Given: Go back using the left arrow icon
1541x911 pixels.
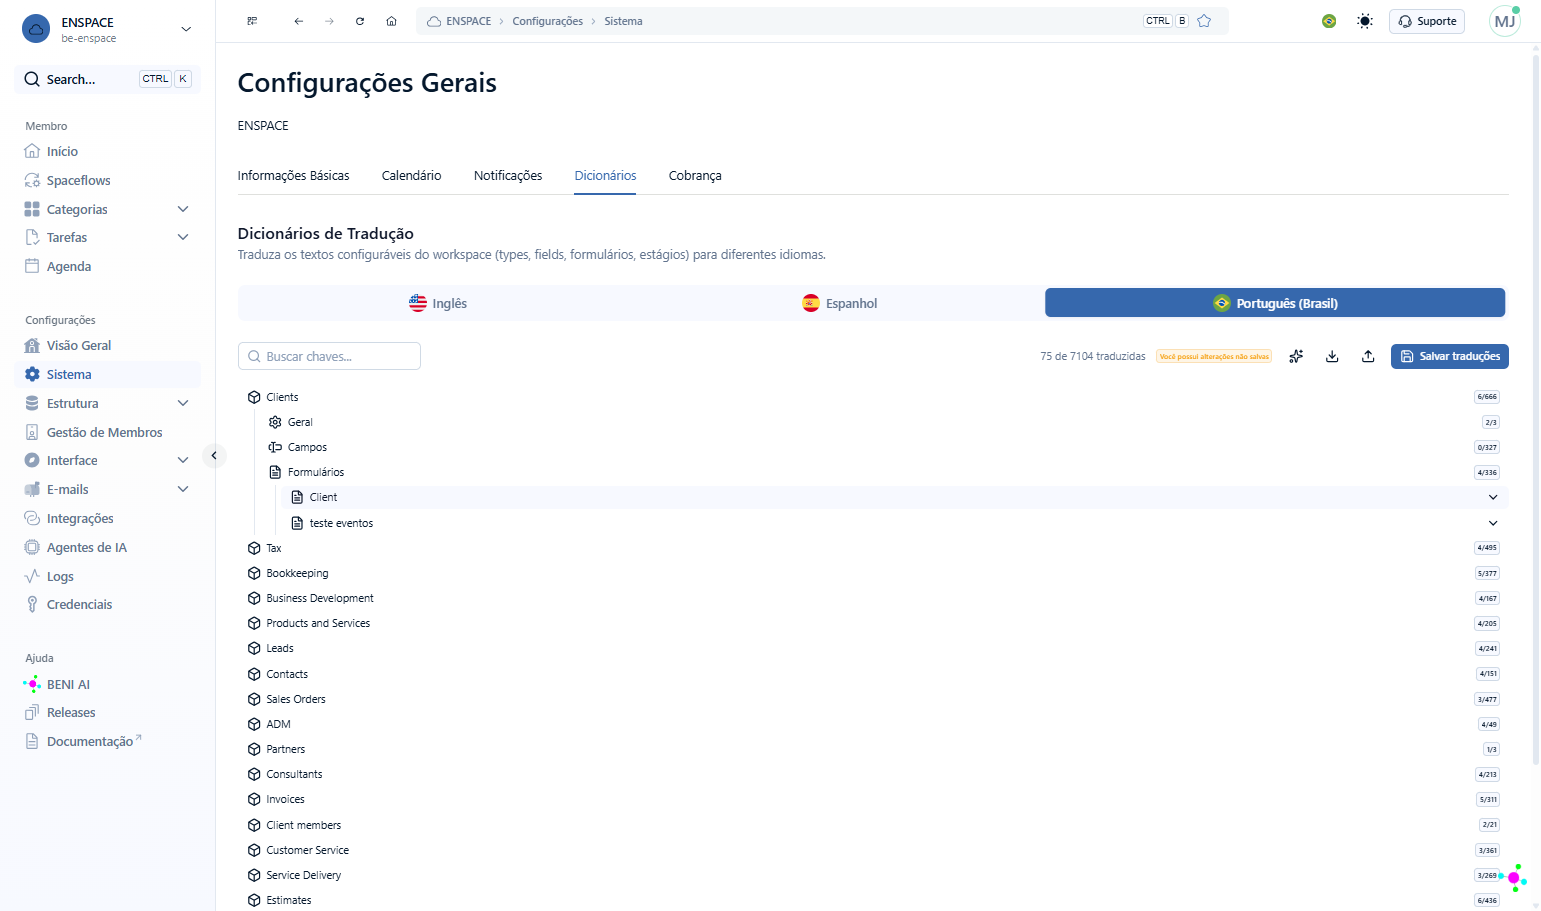Looking at the screenshot, I should (x=298, y=21).
